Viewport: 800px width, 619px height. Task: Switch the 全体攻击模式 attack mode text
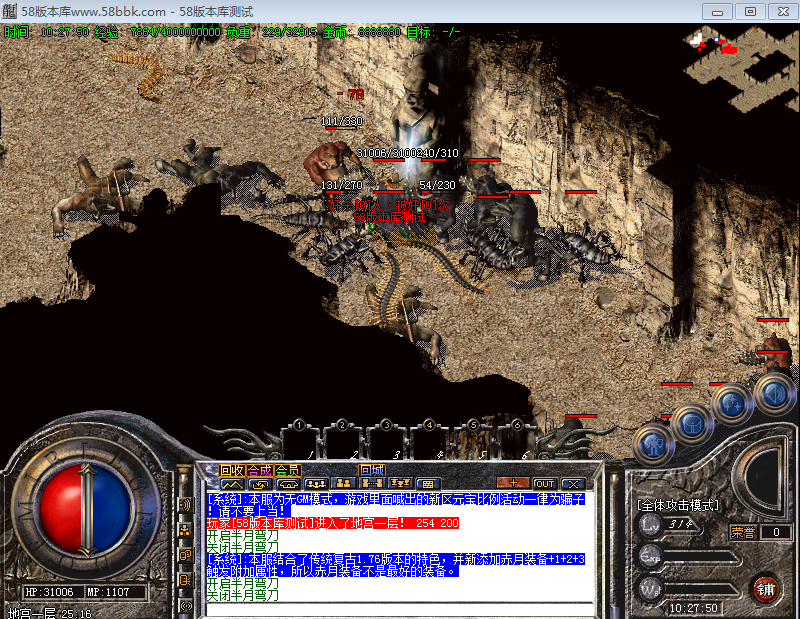click(678, 505)
